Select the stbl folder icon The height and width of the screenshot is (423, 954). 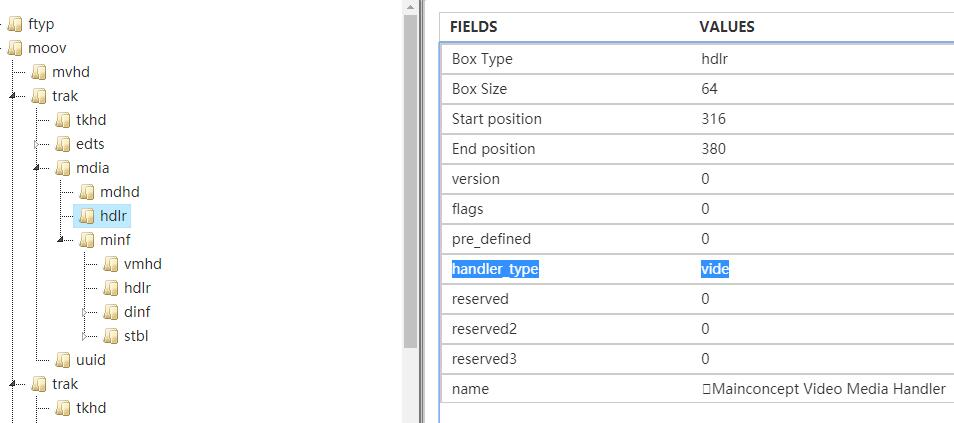(x=111, y=336)
